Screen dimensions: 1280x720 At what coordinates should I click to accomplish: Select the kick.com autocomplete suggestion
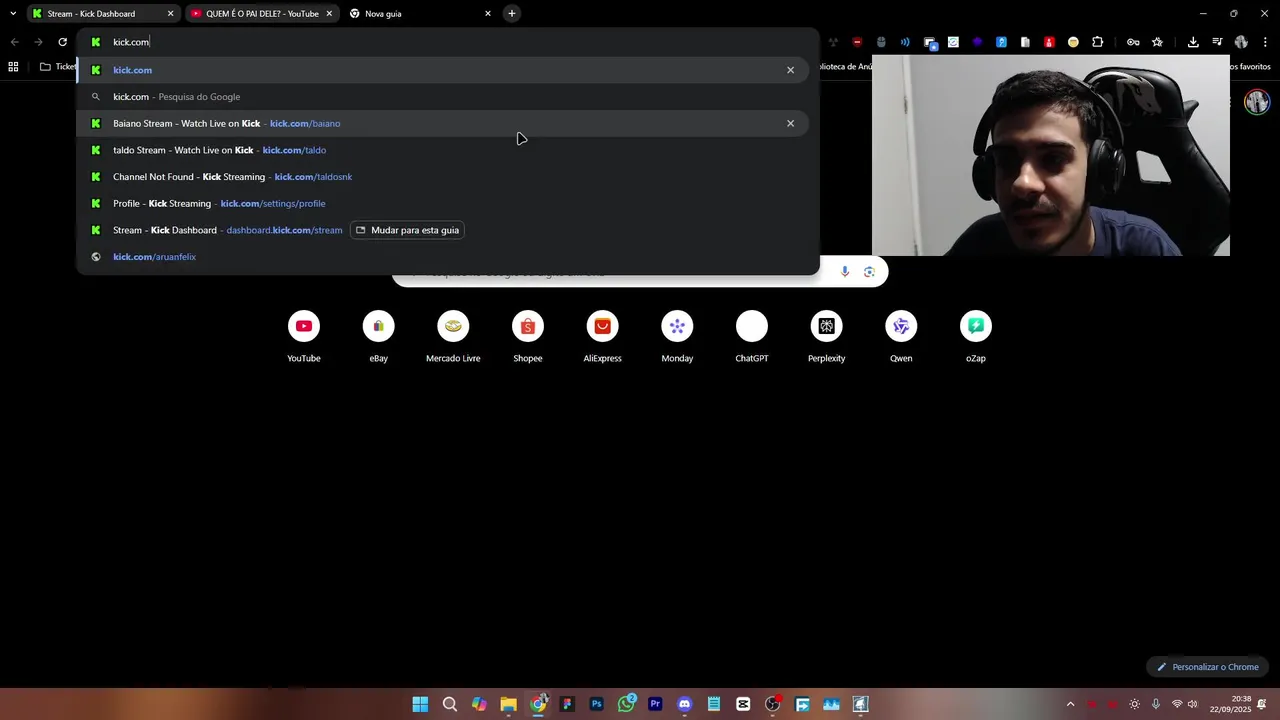click(x=442, y=70)
